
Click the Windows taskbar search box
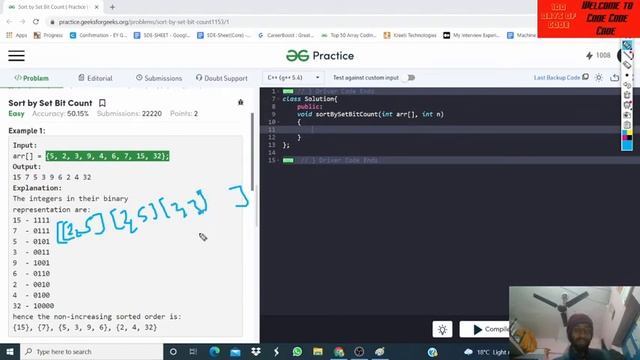point(91,351)
